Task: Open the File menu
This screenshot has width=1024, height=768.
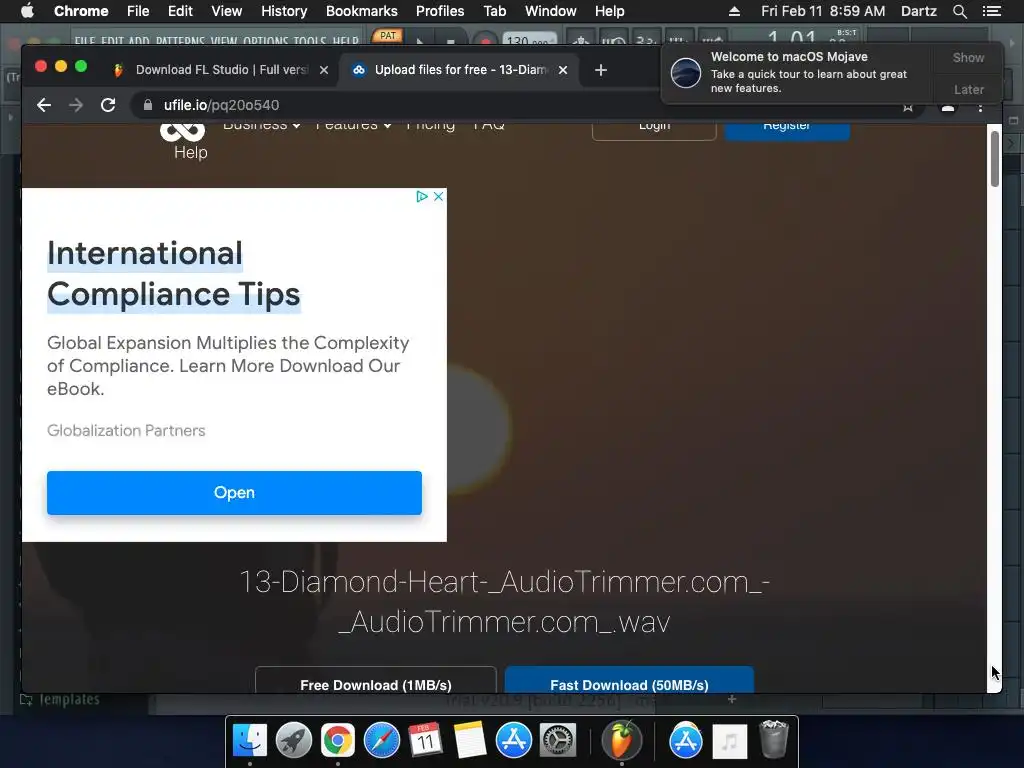Action: point(138,11)
